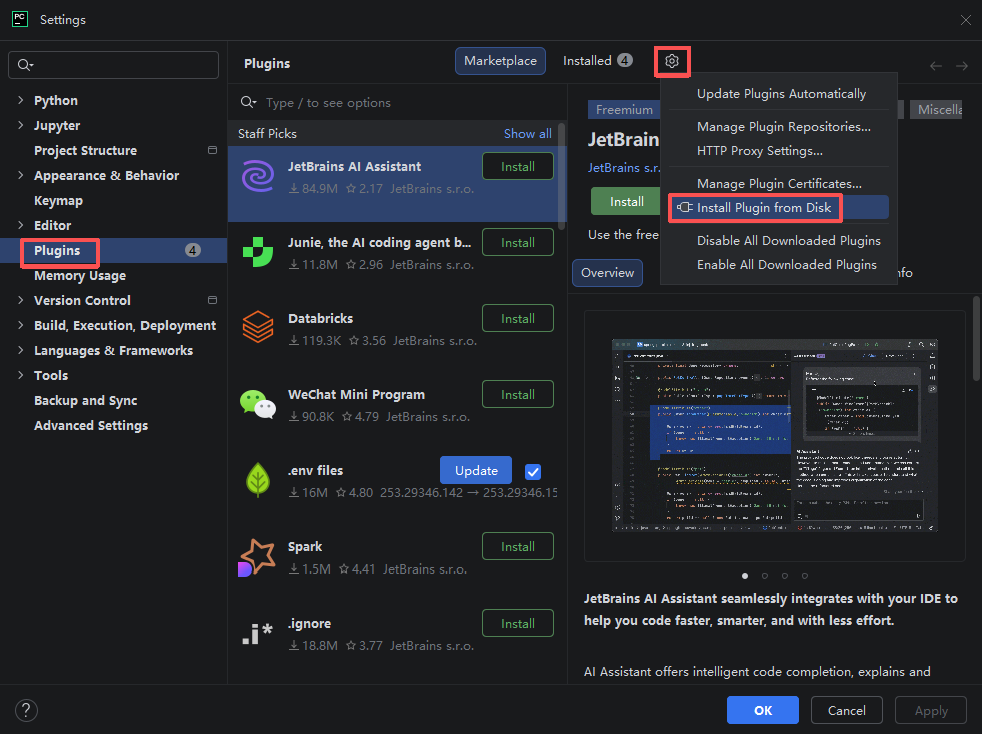Click the .env files leaf icon
The height and width of the screenshot is (734, 982).
click(x=257, y=480)
